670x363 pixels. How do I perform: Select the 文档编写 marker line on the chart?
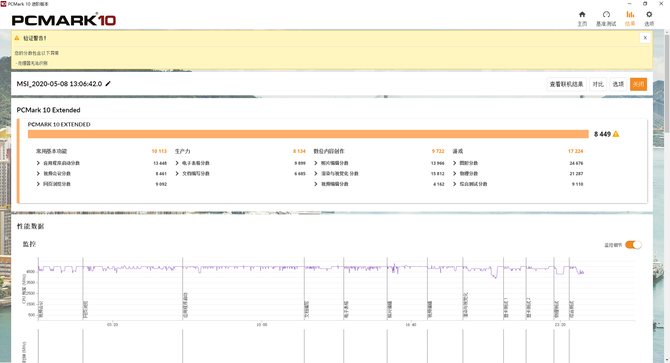pos(304,289)
